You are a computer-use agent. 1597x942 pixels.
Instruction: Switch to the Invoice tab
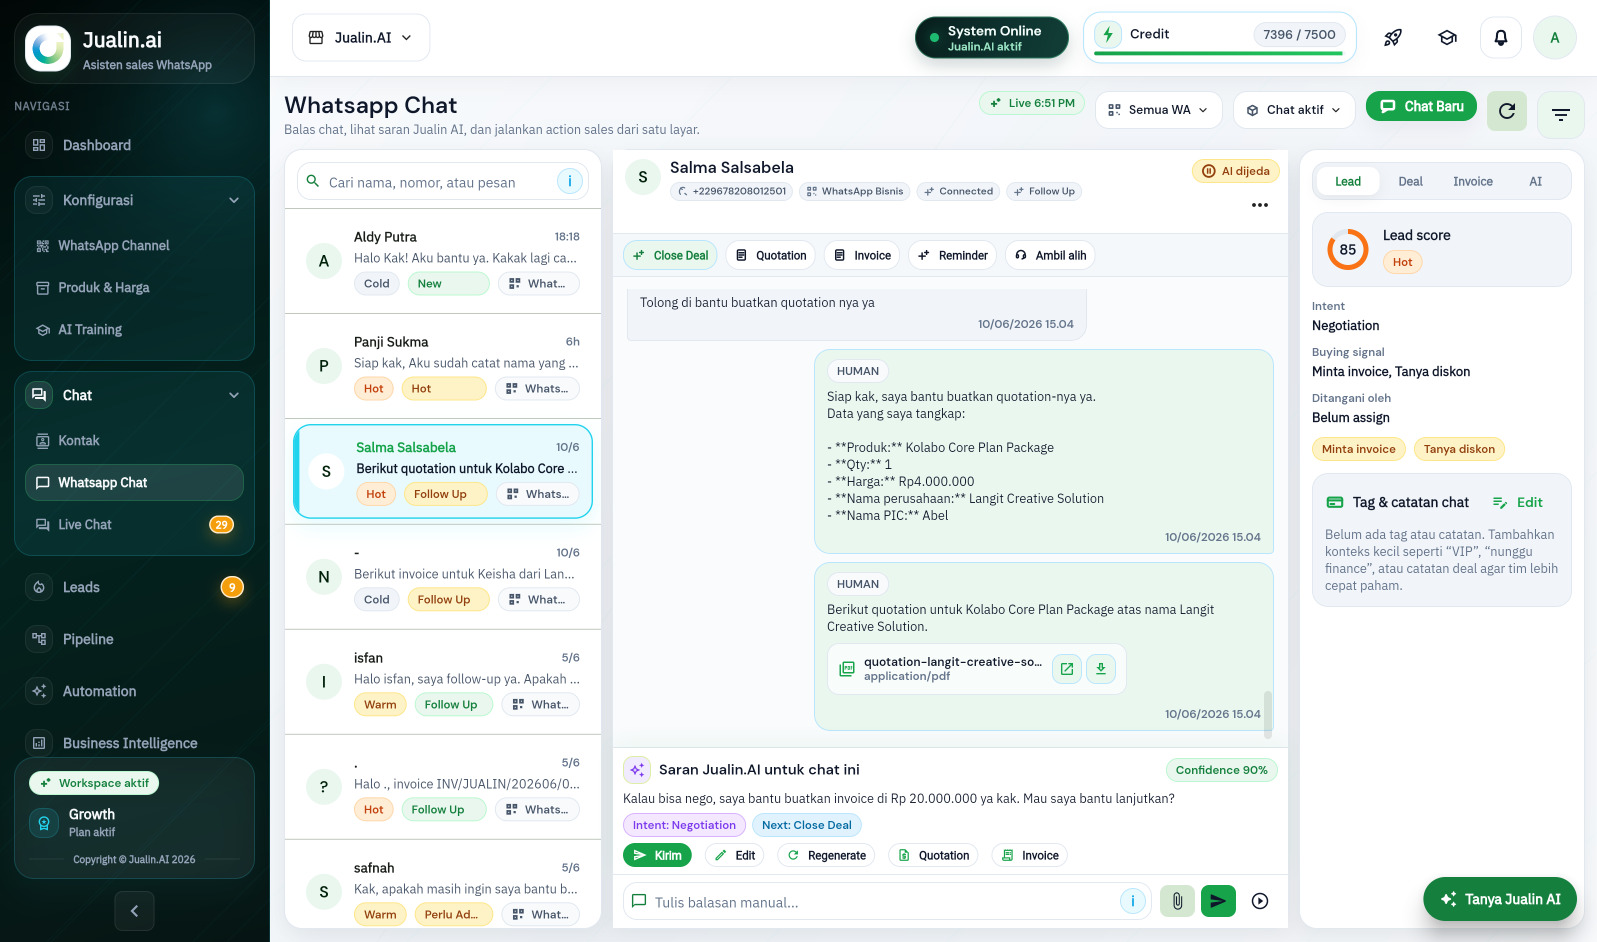pyautogui.click(x=1472, y=181)
